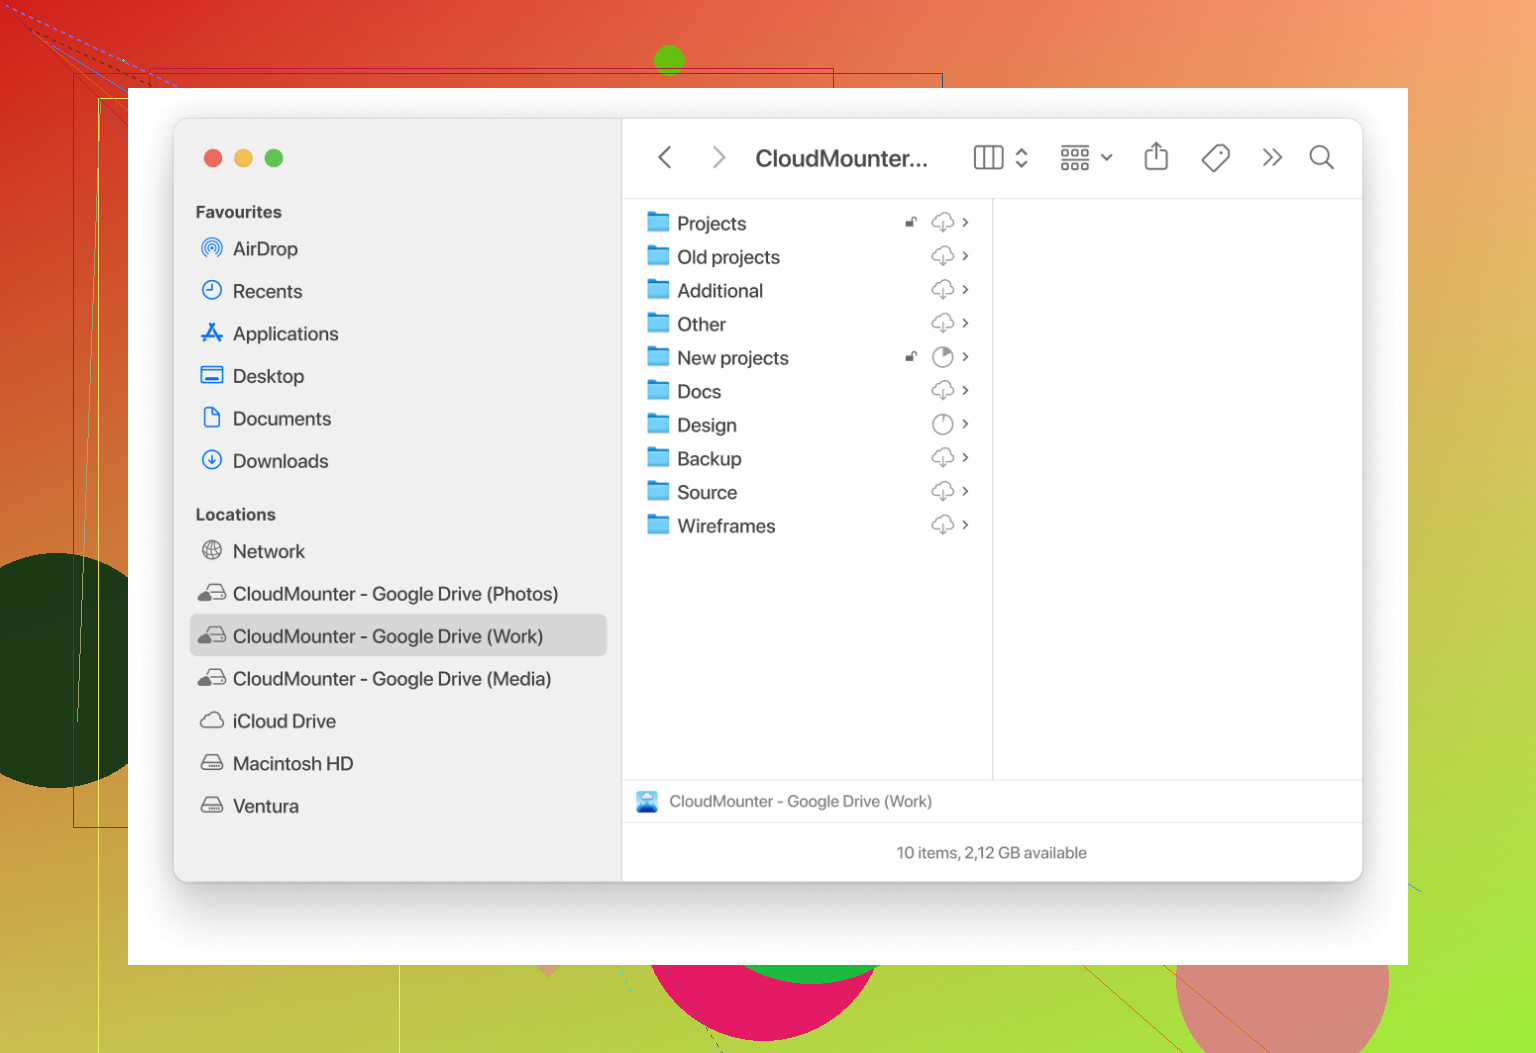Click the New projects sync progress icon
Screen dimensions: 1536x1053
point(942,357)
